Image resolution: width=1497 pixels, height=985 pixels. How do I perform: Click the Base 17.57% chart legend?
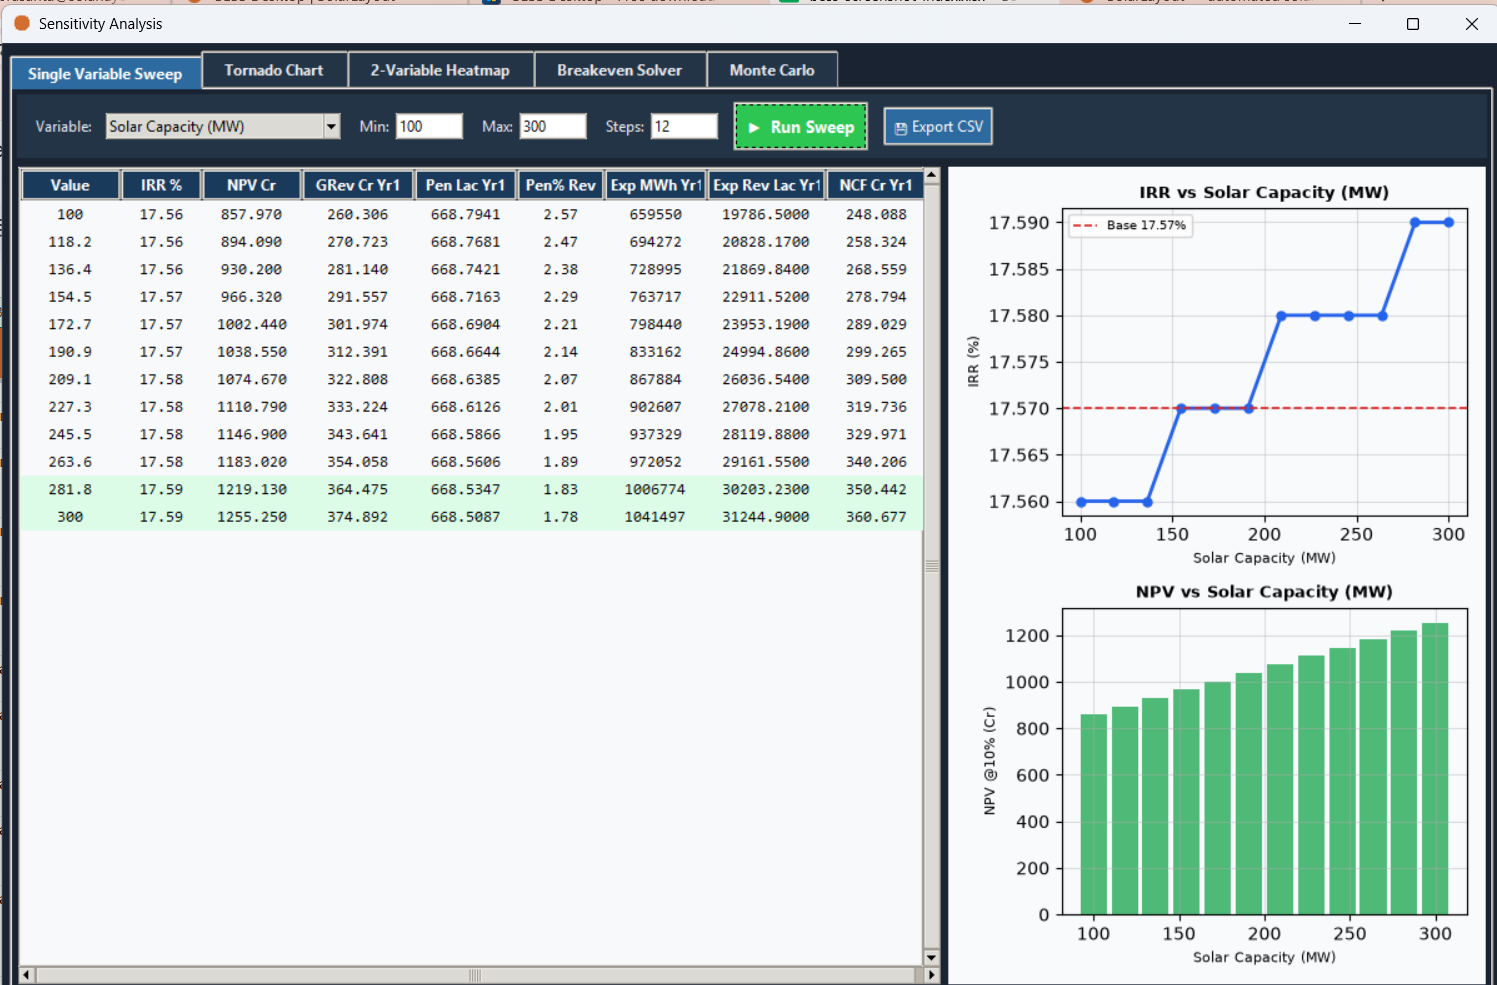(1130, 225)
